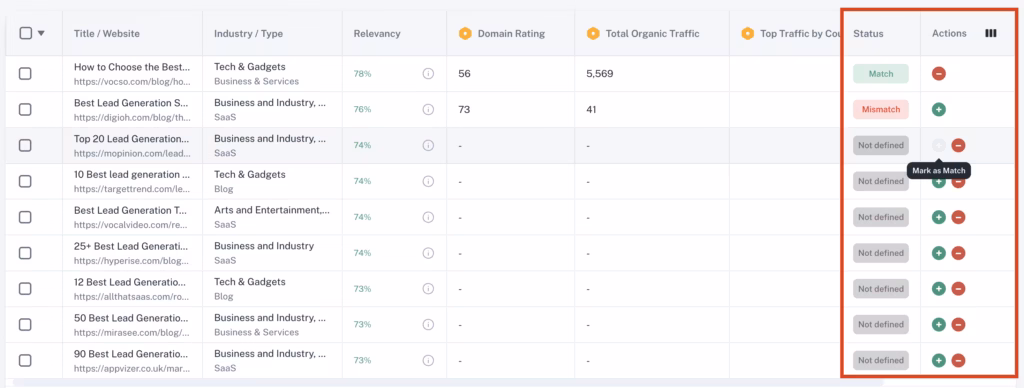Click the green plus icon for mirasee.com
The width and height of the screenshot is (1024, 388).
click(x=938, y=325)
